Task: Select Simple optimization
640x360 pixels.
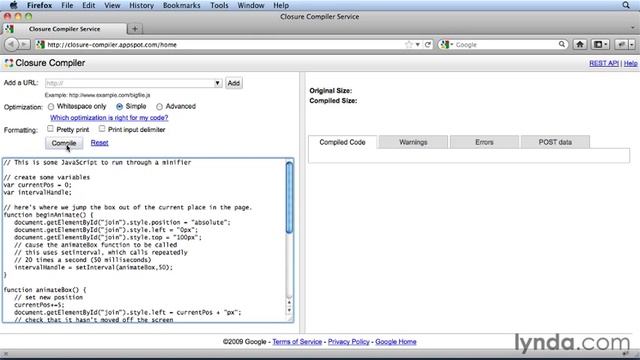Action: pos(119,107)
